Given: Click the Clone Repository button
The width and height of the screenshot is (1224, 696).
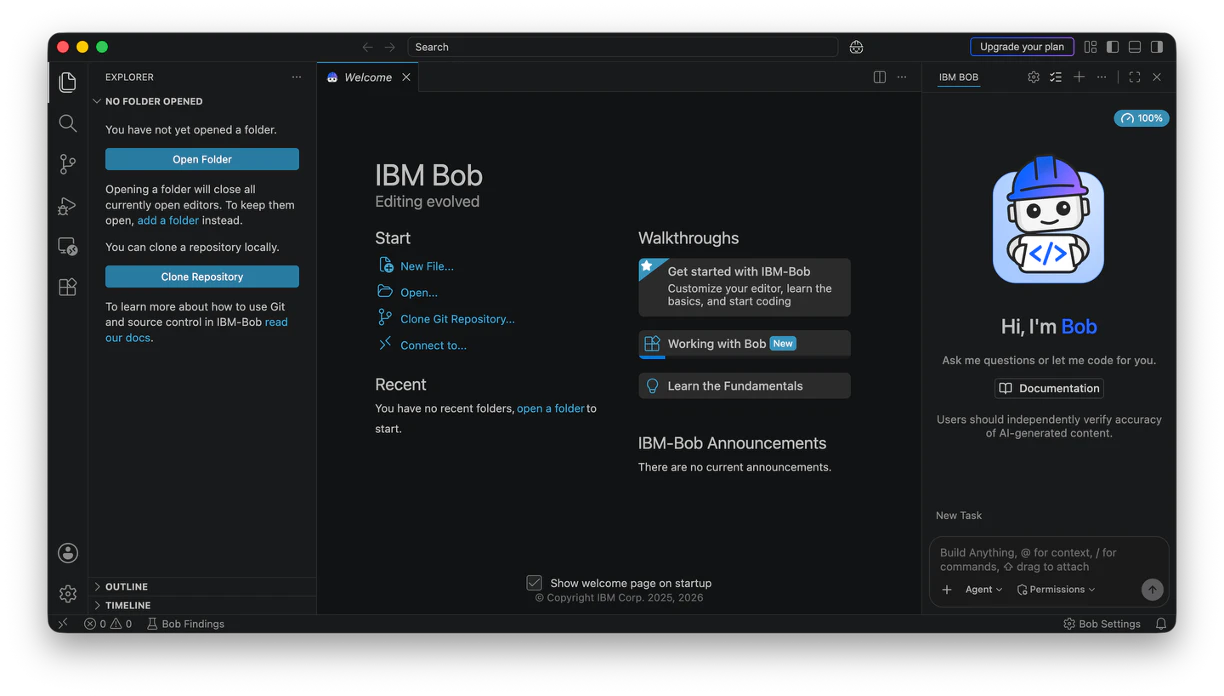Looking at the screenshot, I should pyautogui.click(x=202, y=277).
